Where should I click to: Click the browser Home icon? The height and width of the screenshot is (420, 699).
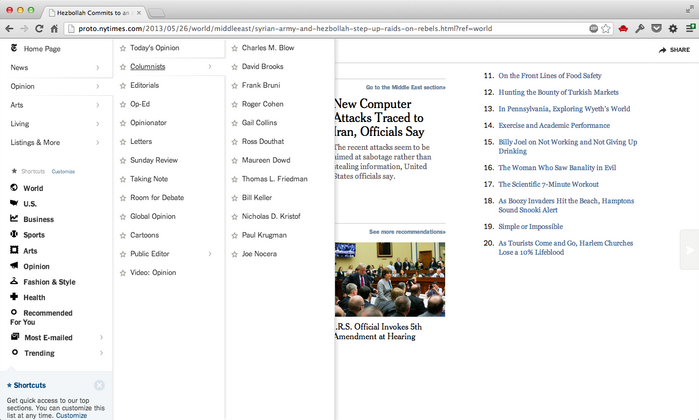[x=54, y=29]
